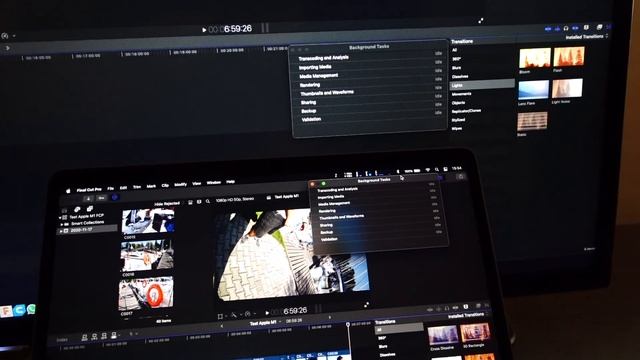
Task: Open Installed Transitions dropdown on external monitor
Action: 587,37
